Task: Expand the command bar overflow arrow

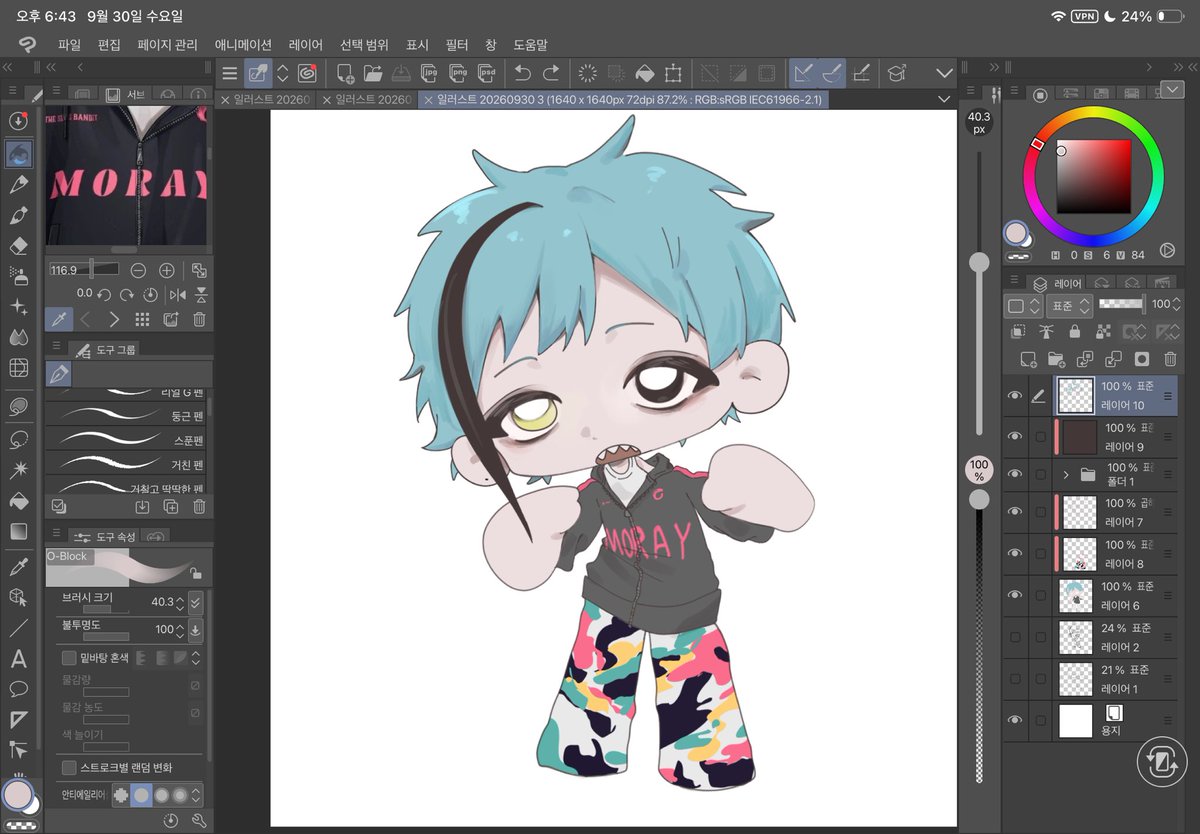Action: pyautogui.click(x=944, y=73)
